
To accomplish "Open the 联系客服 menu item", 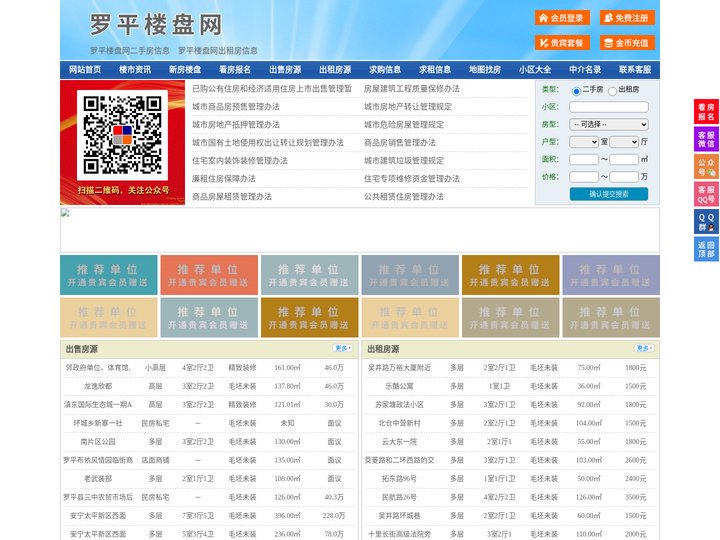I will pos(635,70).
